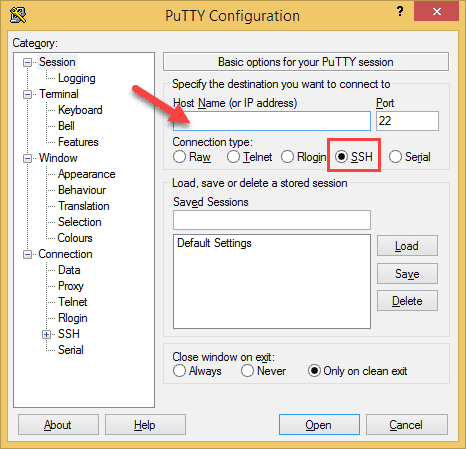Viewport: 466px width, 449px height.
Task: Open the Features settings category
Action: click(78, 142)
